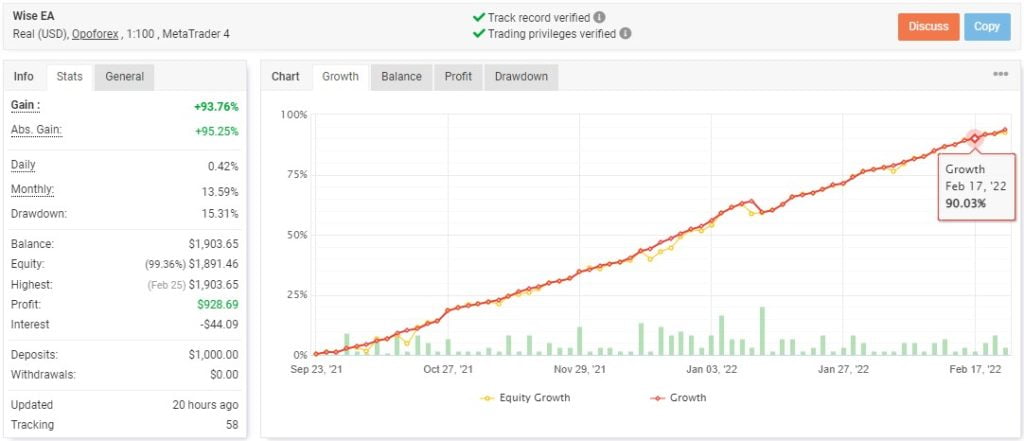Viewport: 1024px width, 441px height.
Task: Select the Chart tab
Action: (x=286, y=76)
